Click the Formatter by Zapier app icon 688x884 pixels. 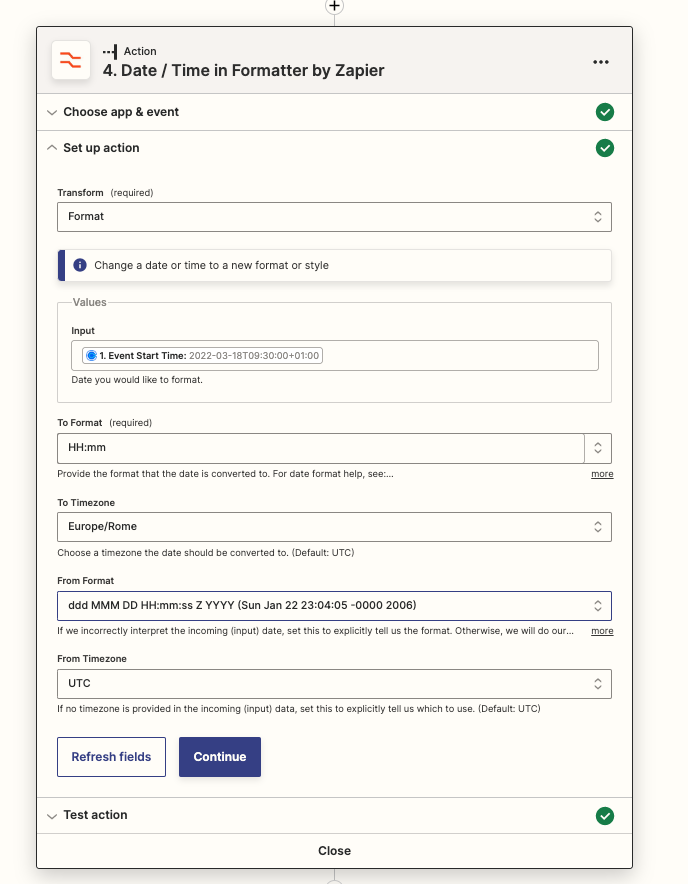click(71, 61)
